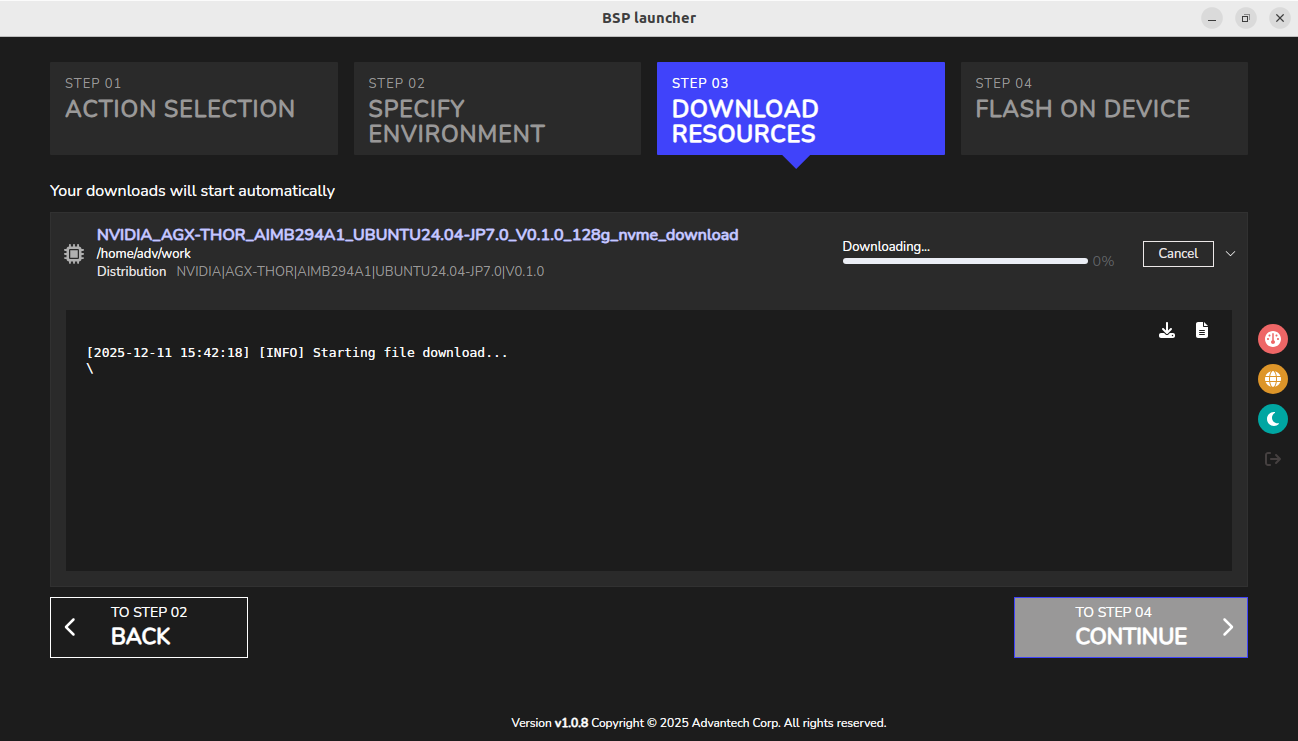
Task: Click CONTINUE to proceed to Step 04
Action: (x=1130, y=627)
